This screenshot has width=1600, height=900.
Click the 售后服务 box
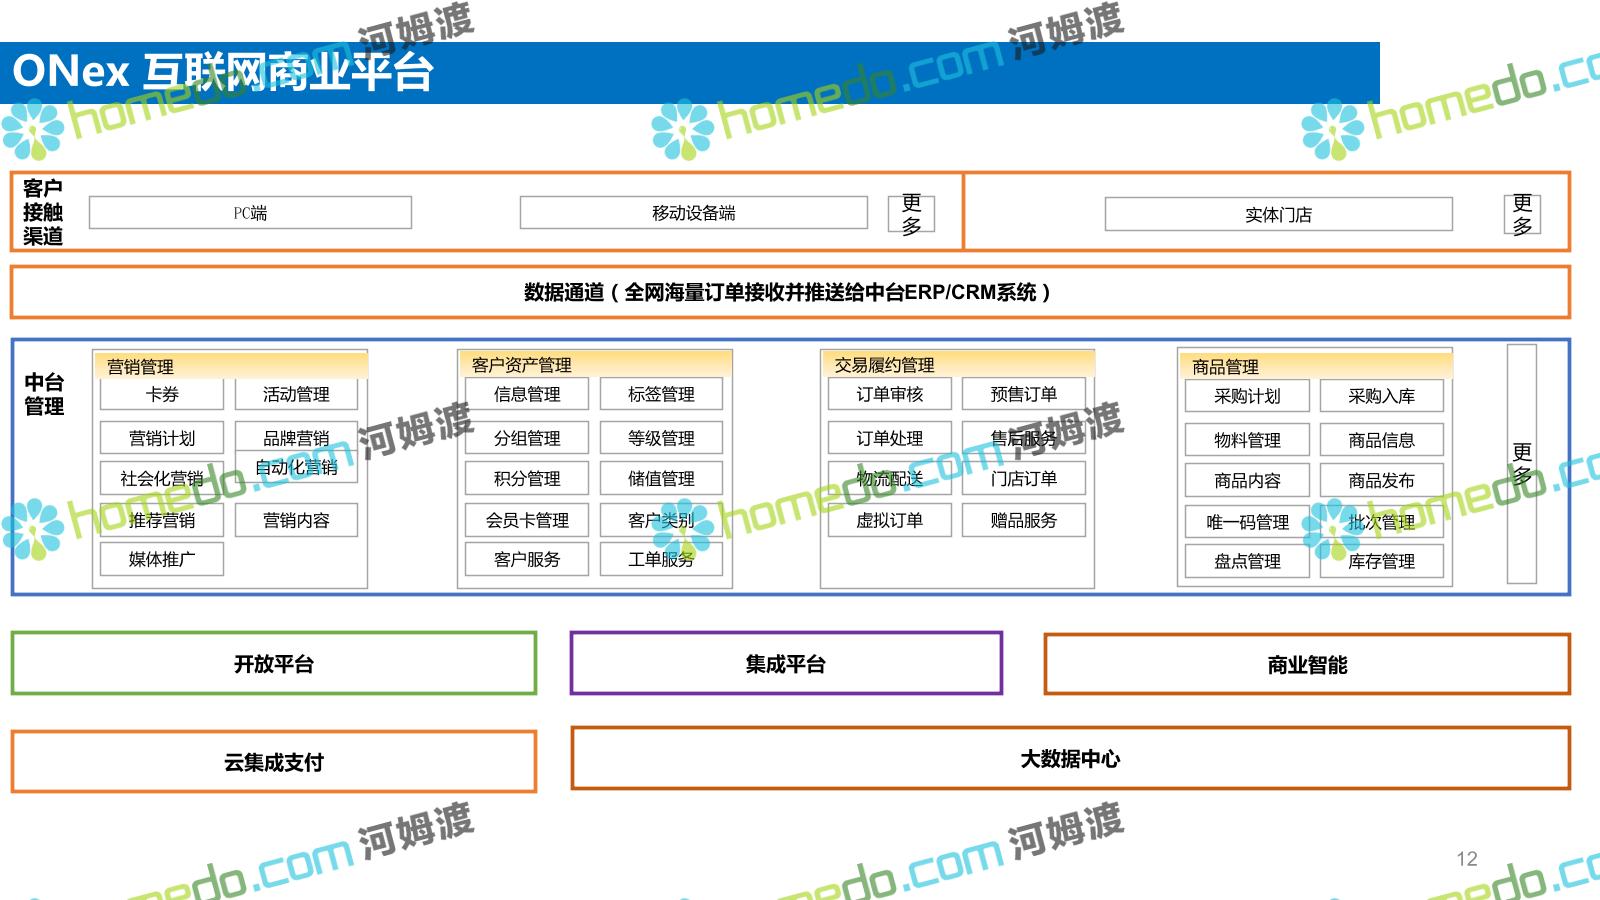(x=1024, y=438)
